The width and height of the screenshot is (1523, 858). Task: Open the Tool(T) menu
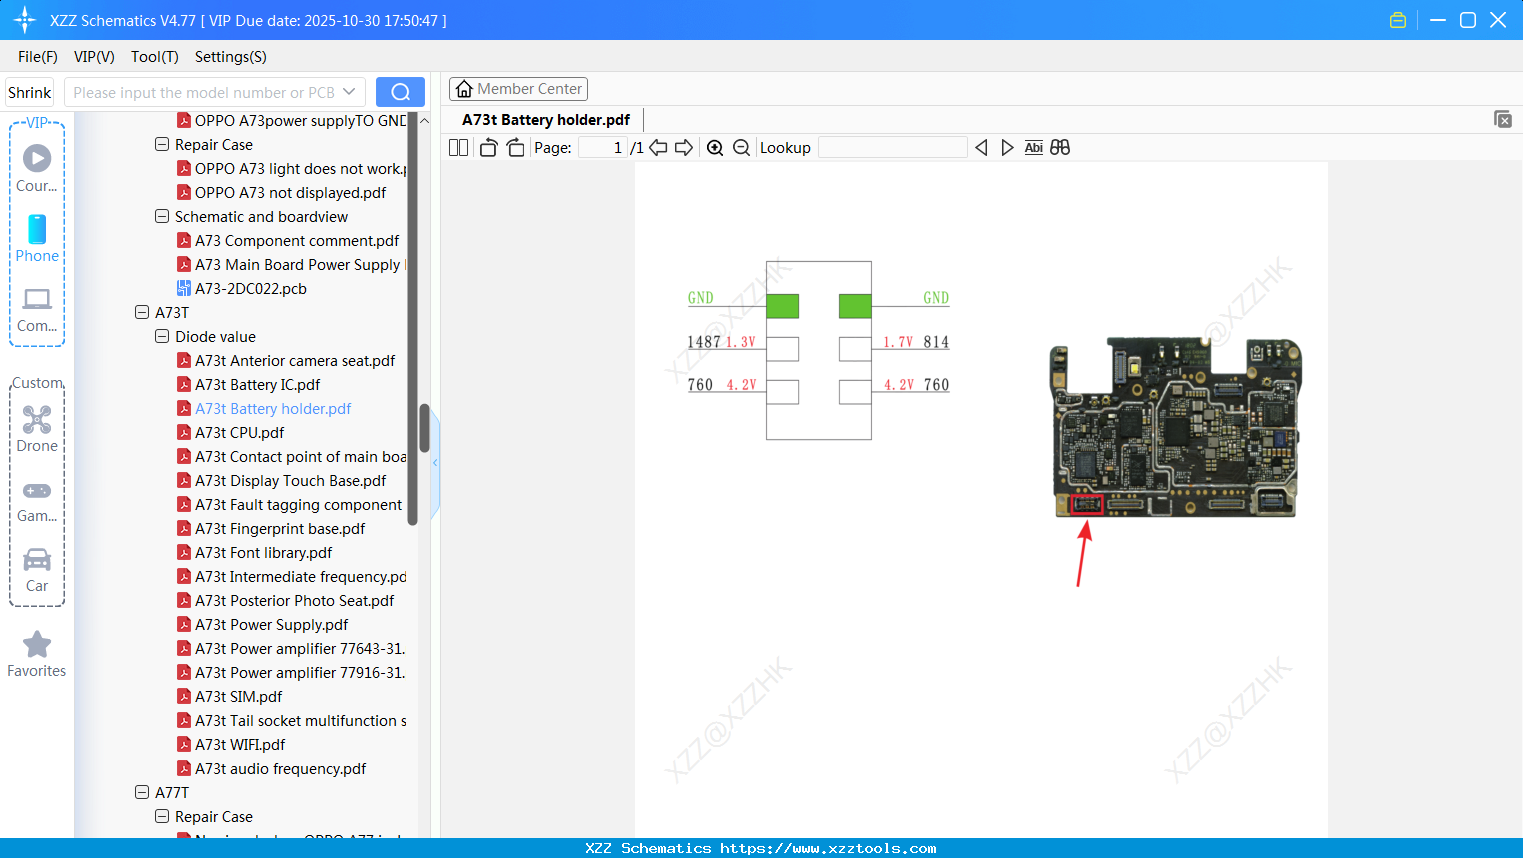click(154, 57)
